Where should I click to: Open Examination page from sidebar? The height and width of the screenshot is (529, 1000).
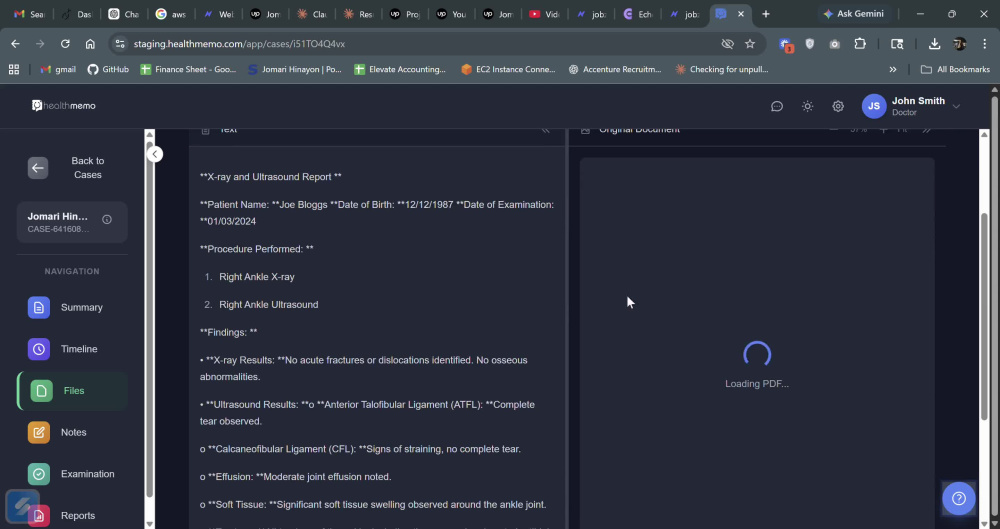click(x=72, y=474)
